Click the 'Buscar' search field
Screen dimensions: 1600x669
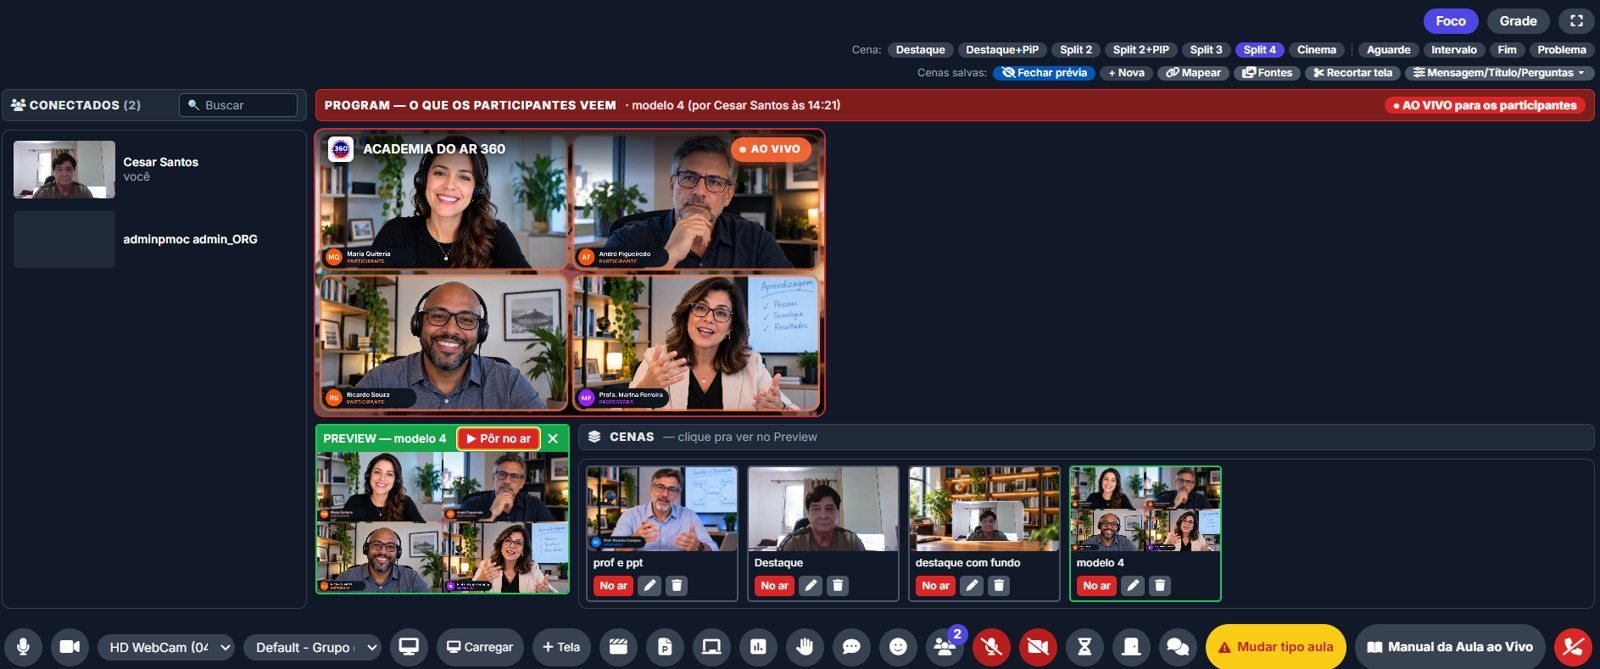pyautogui.click(x=238, y=105)
